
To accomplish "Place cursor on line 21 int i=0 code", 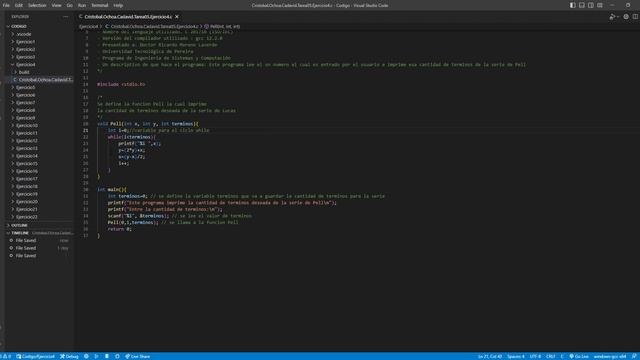I will pos(118,130).
